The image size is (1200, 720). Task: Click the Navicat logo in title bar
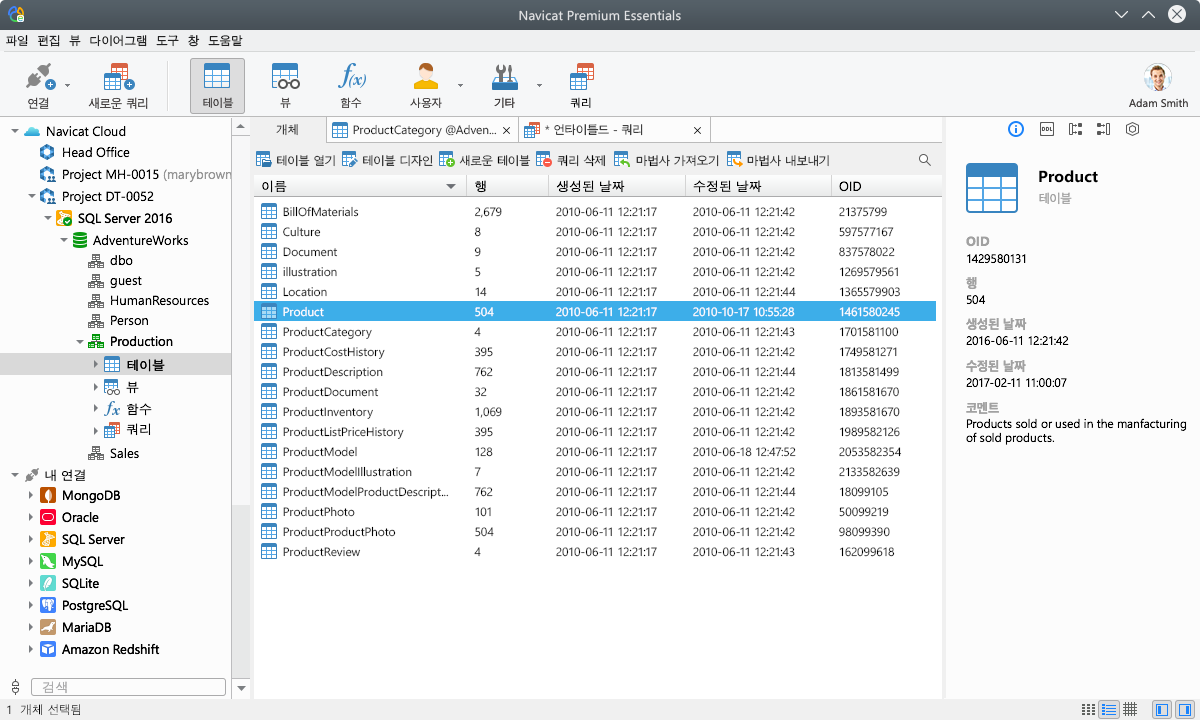[x=16, y=15]
